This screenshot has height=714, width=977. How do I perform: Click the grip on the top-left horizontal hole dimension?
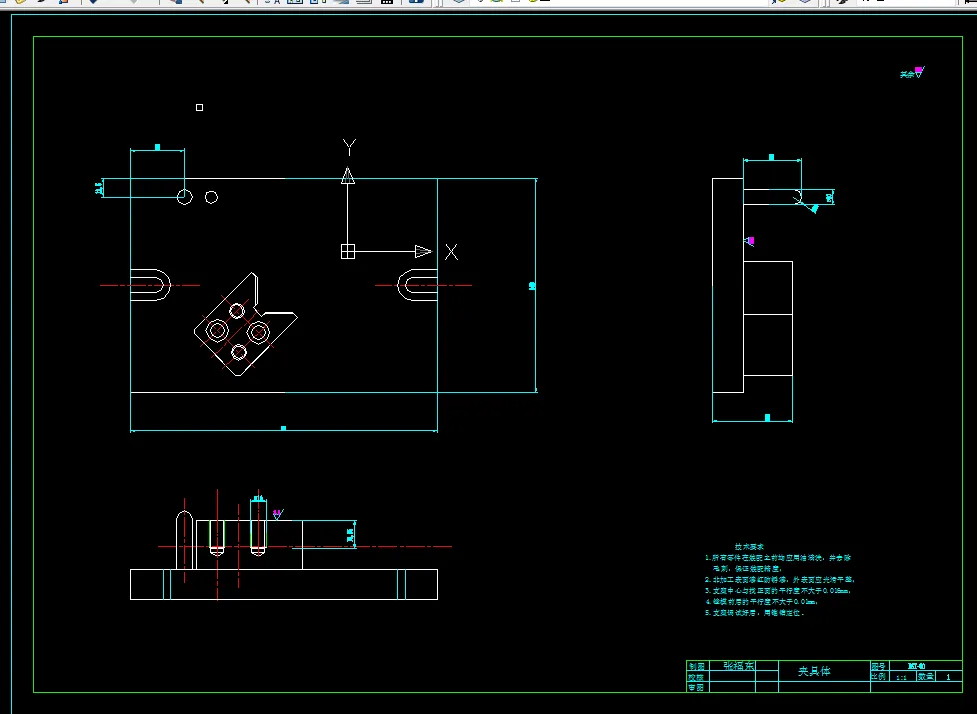coord(158,148)
